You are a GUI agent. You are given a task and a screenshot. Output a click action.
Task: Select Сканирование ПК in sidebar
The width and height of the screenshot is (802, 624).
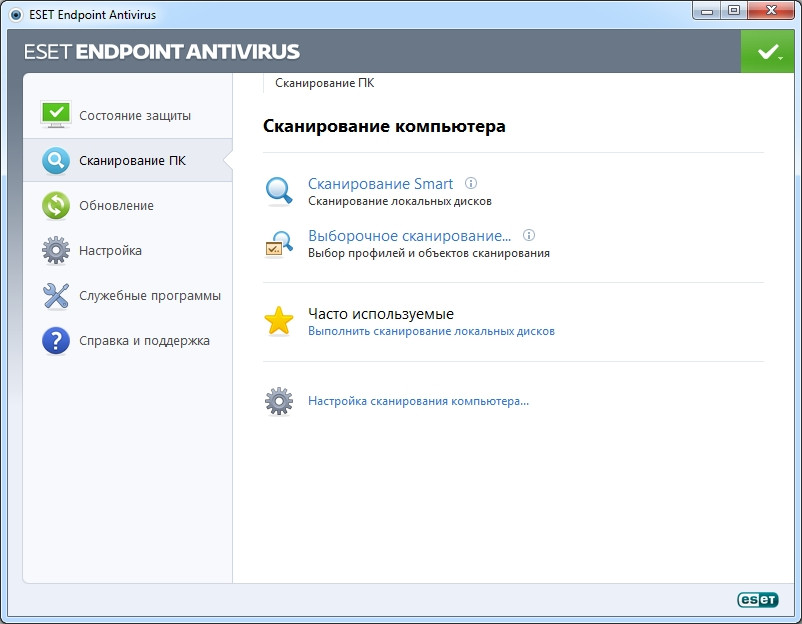pyautogui.click(x=128, y=161)
